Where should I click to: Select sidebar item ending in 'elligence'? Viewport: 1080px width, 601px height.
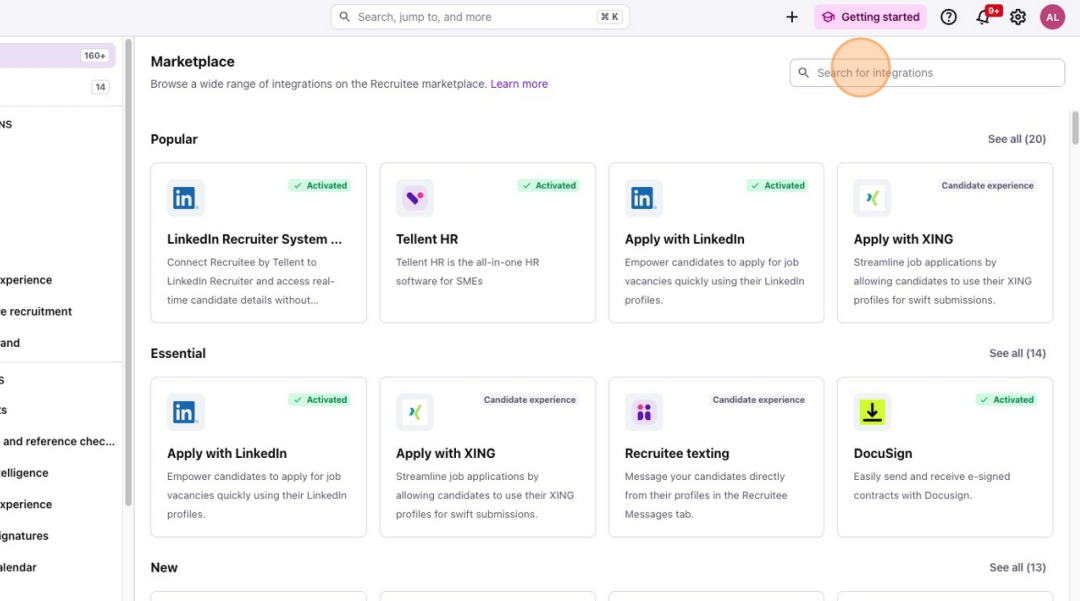point(24,473)
